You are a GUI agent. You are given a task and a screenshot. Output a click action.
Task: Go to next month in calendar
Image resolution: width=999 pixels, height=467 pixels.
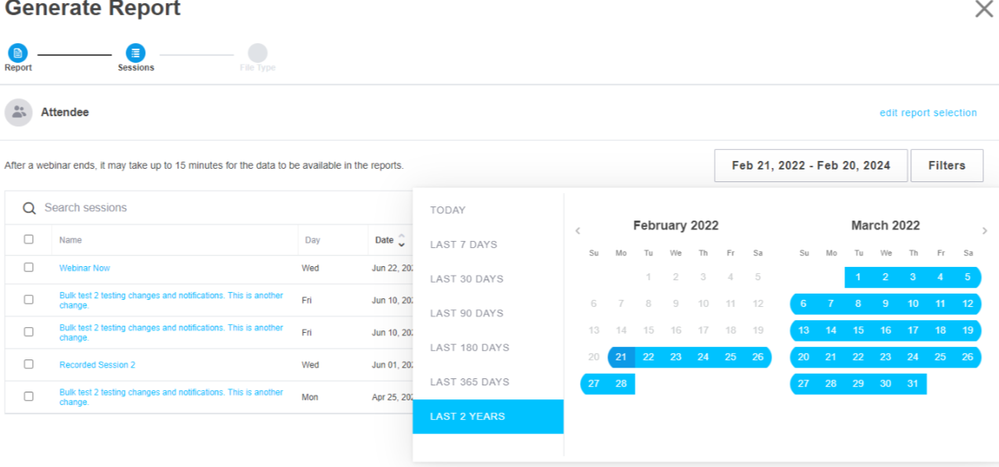click(x=985, y=231)
